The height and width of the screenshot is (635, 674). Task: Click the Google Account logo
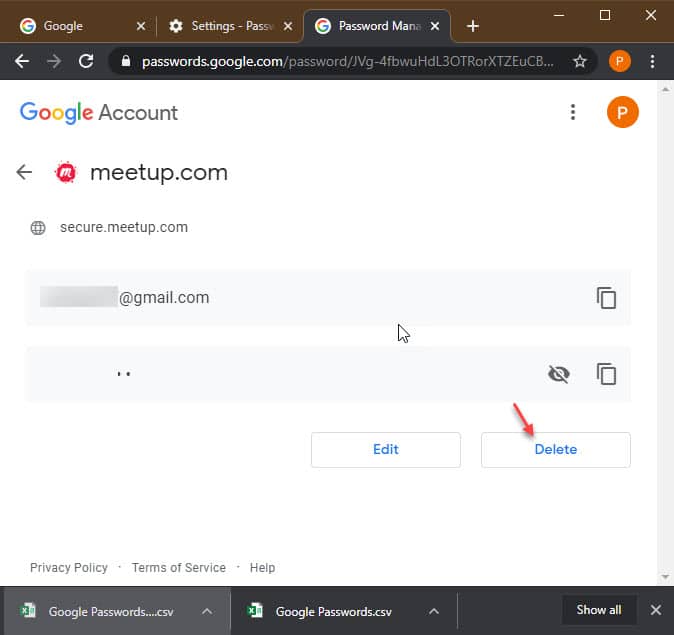click(x=98, y=113)
